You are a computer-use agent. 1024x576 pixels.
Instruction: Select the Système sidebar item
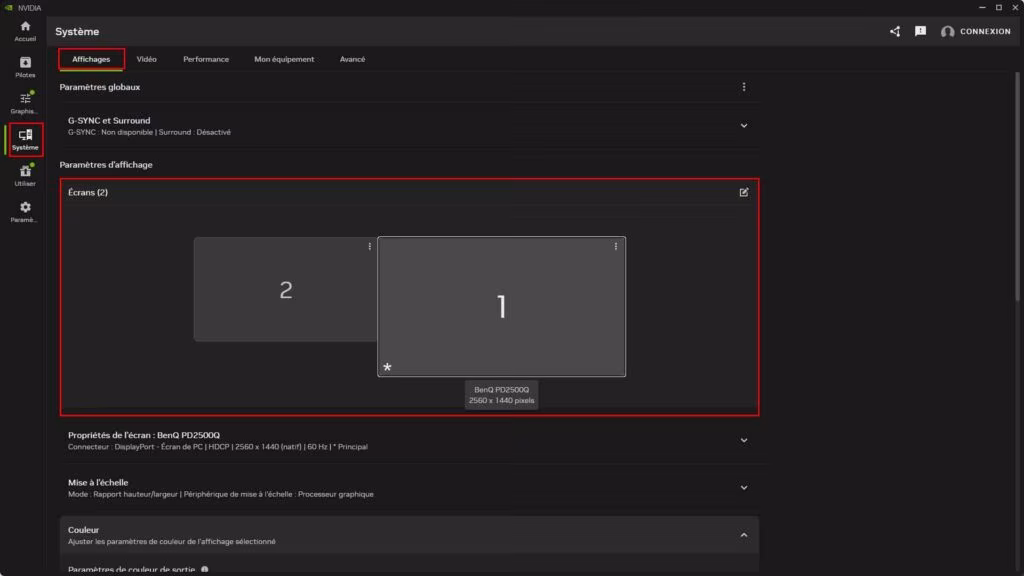coord(25,139)
